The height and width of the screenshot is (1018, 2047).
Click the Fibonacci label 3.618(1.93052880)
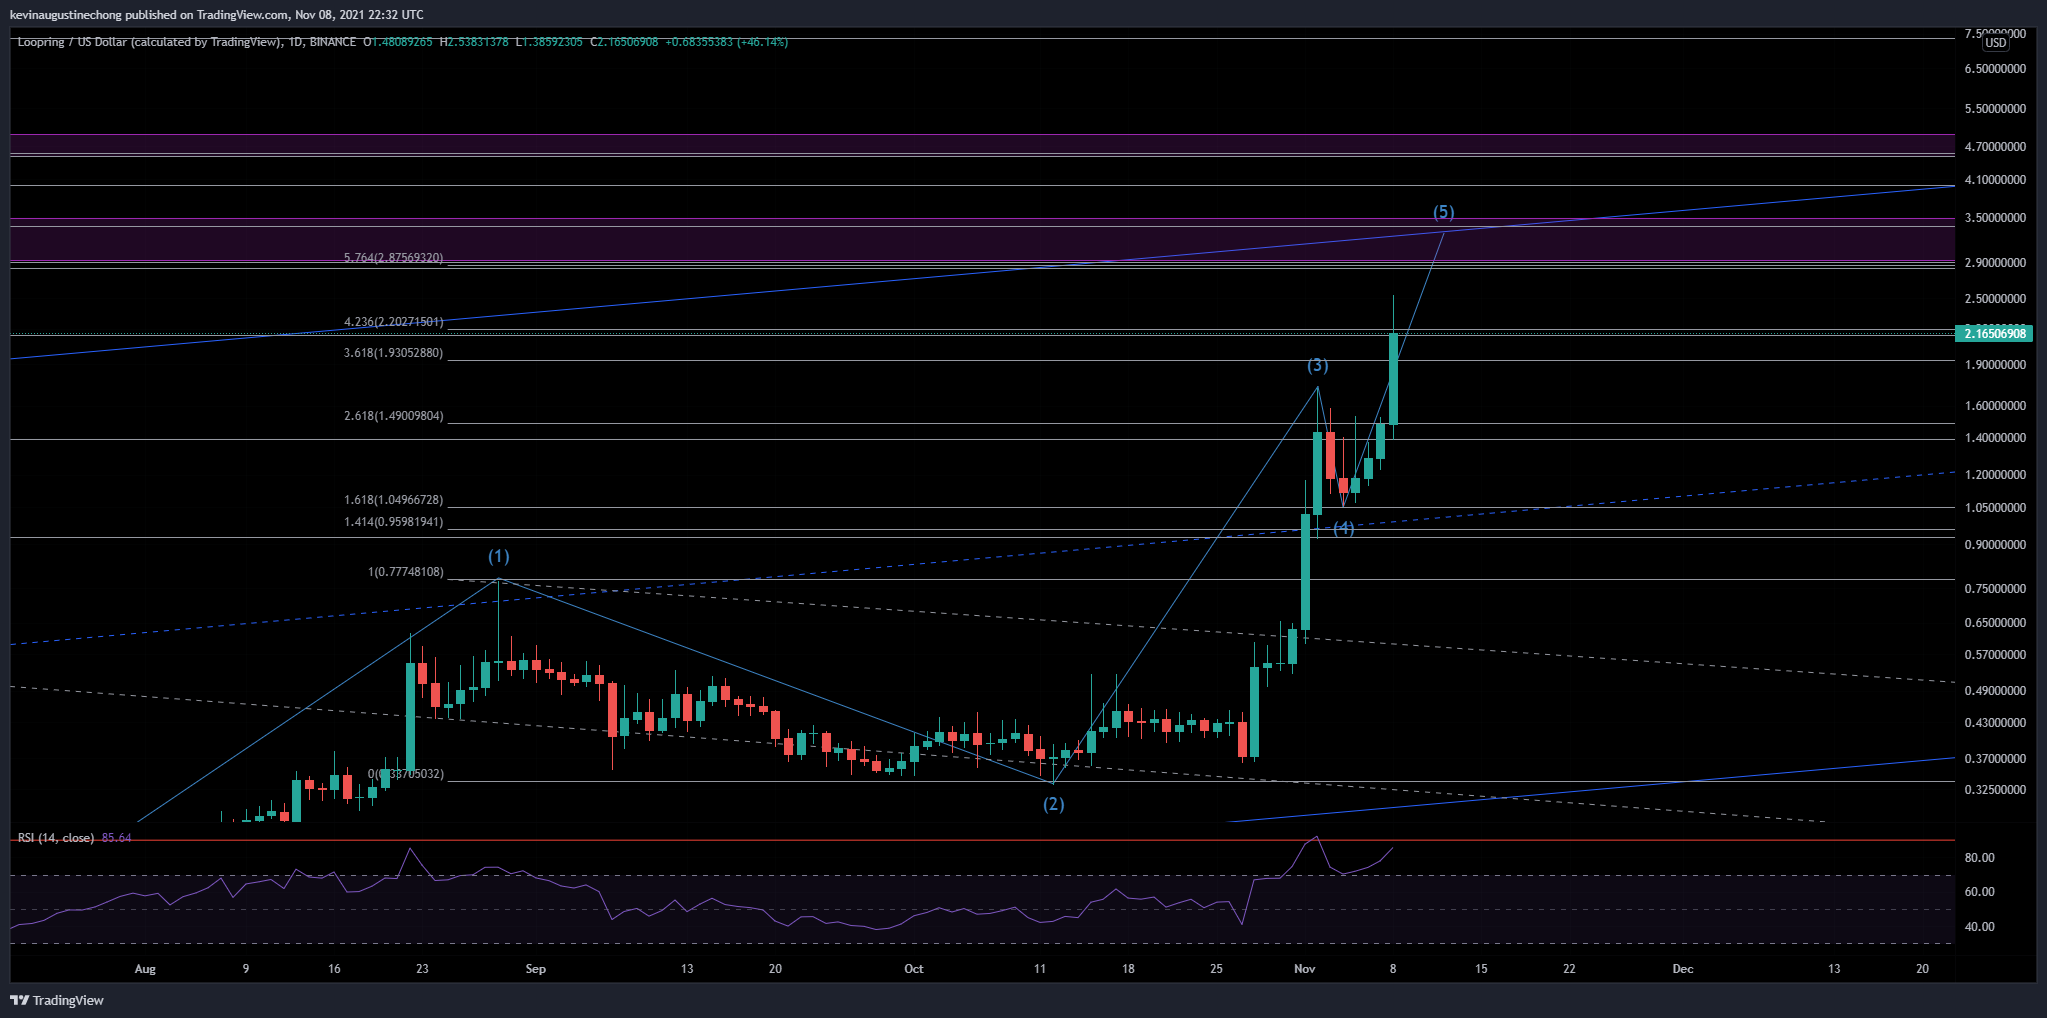tap(393, 353)
